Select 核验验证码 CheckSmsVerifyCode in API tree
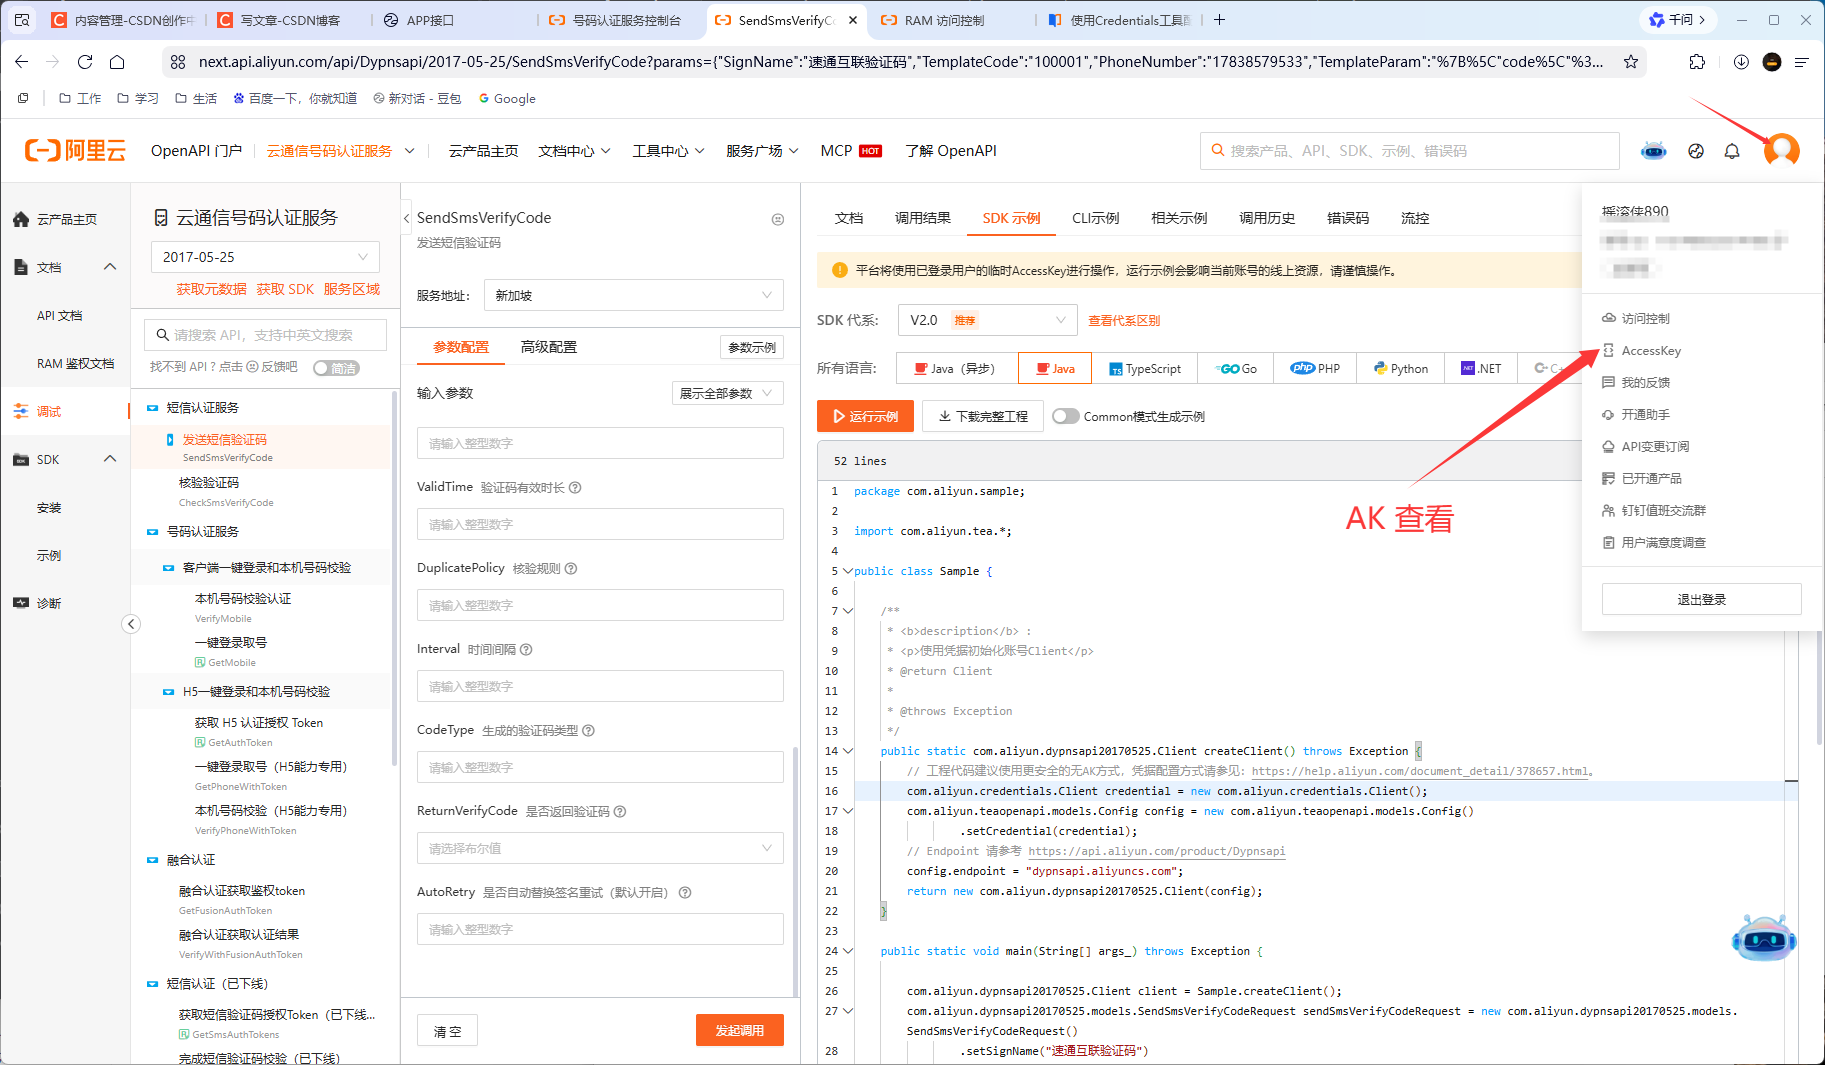 tap(226, 491)
